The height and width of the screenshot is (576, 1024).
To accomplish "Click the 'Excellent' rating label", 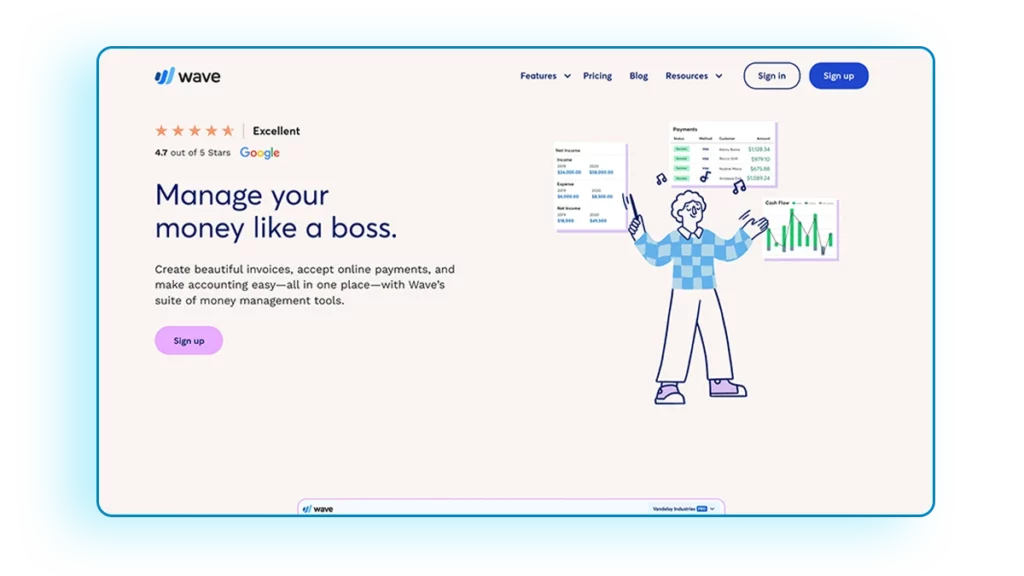I will click(x=276, y=131).
